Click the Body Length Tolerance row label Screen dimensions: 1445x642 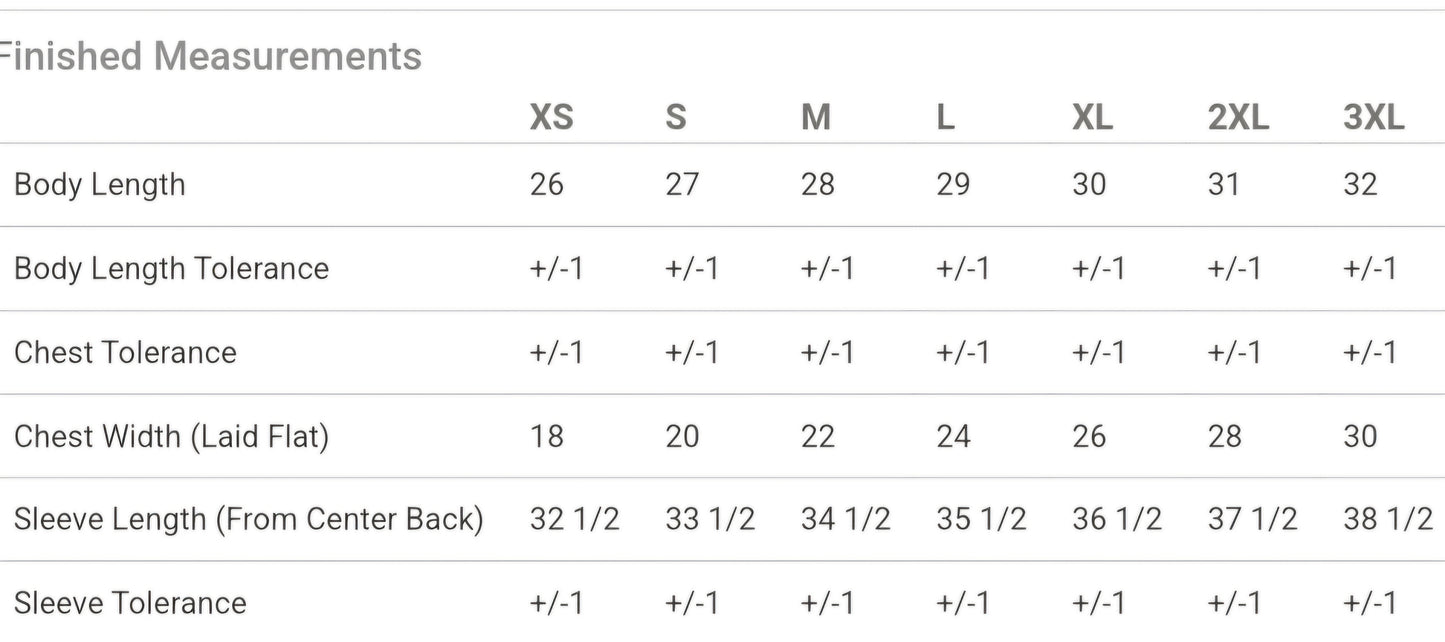click(171, 269)
